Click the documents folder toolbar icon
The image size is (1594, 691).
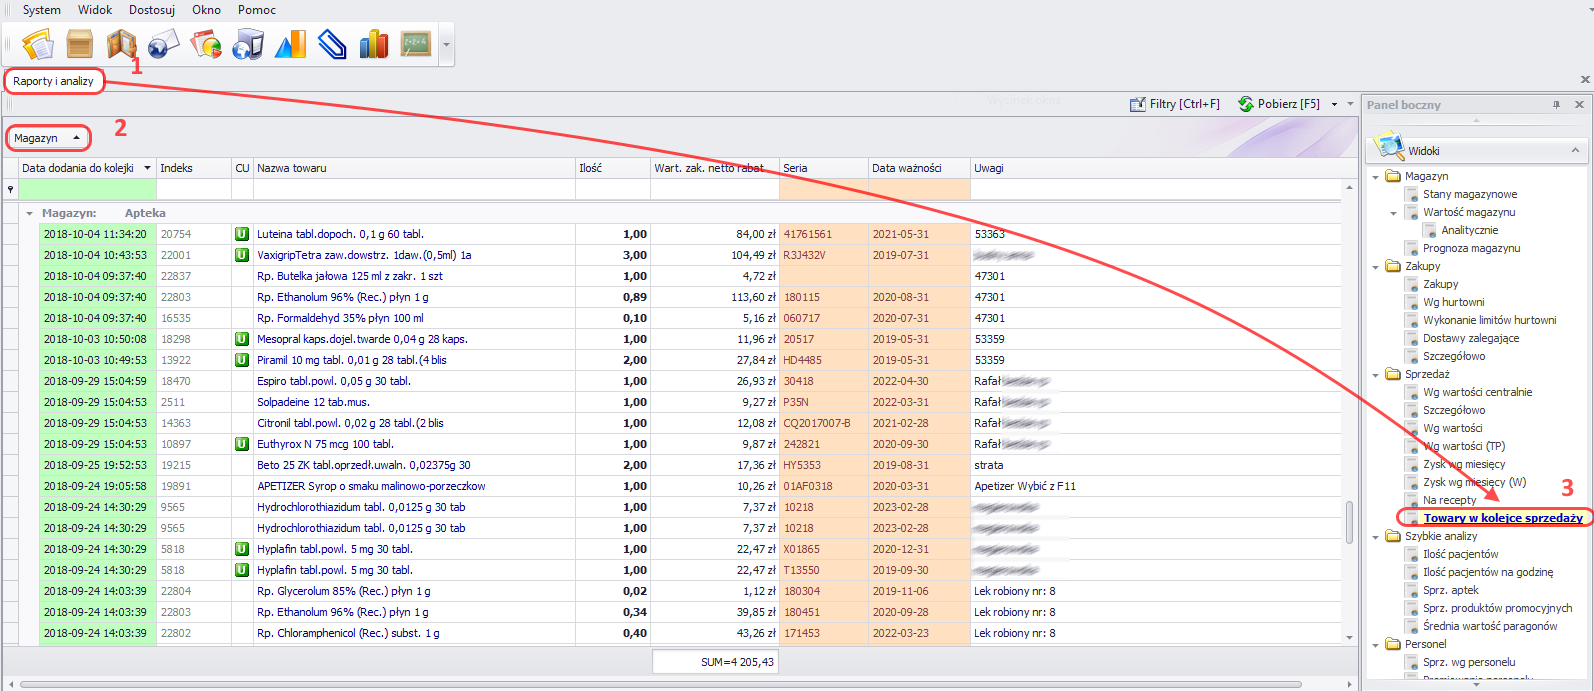(38, 44)
